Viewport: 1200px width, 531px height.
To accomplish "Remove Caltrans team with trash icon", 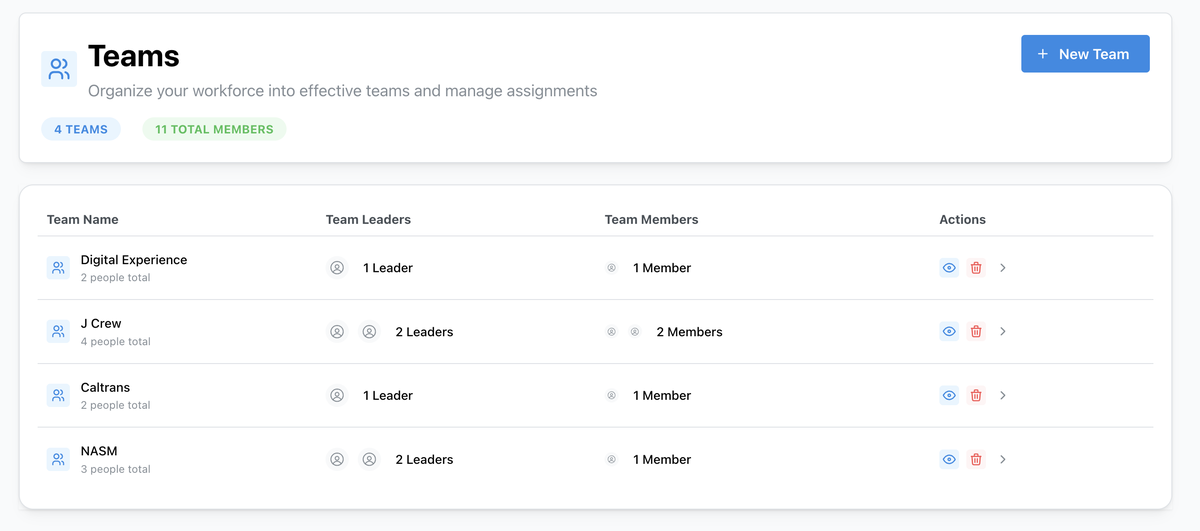I will coord(976,396).
